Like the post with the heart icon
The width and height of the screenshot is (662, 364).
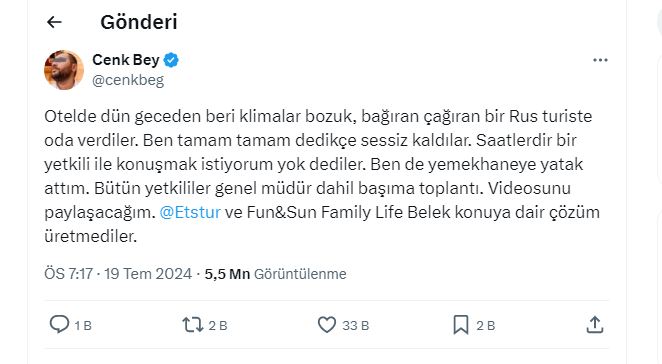click(x=326, y=325)
